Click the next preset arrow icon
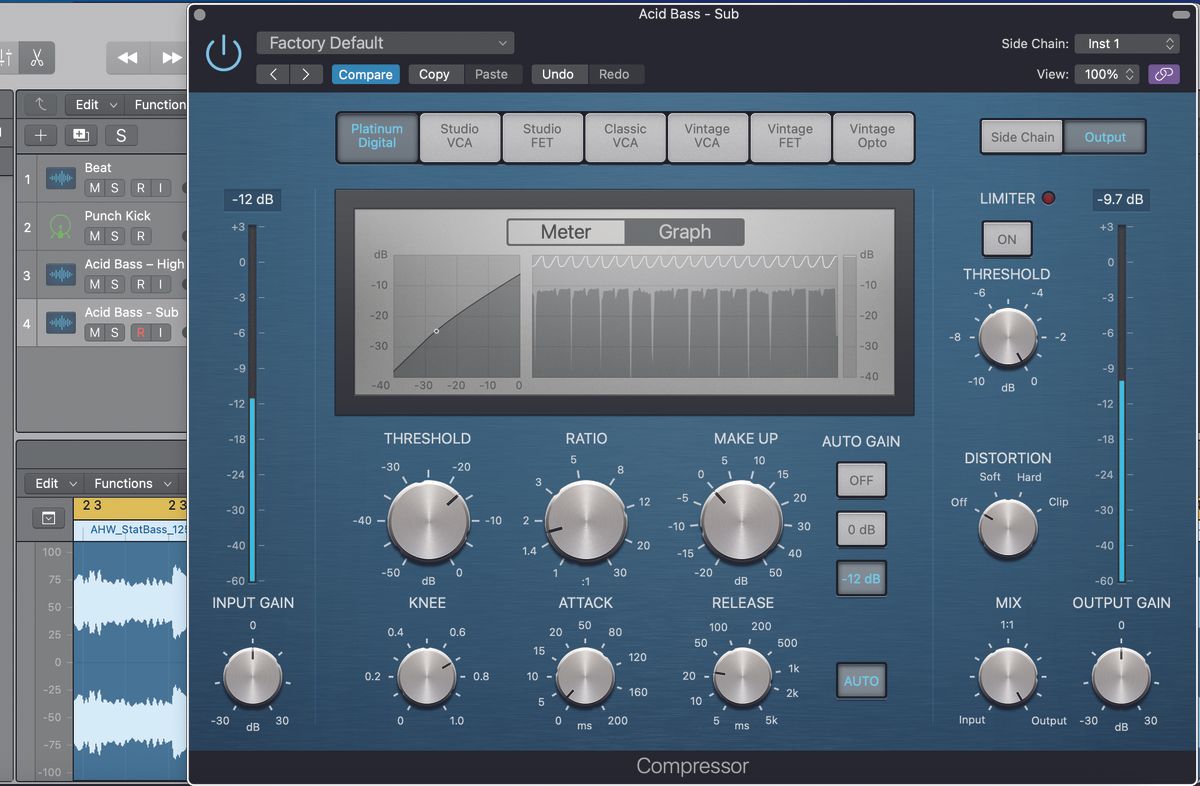 307,74
